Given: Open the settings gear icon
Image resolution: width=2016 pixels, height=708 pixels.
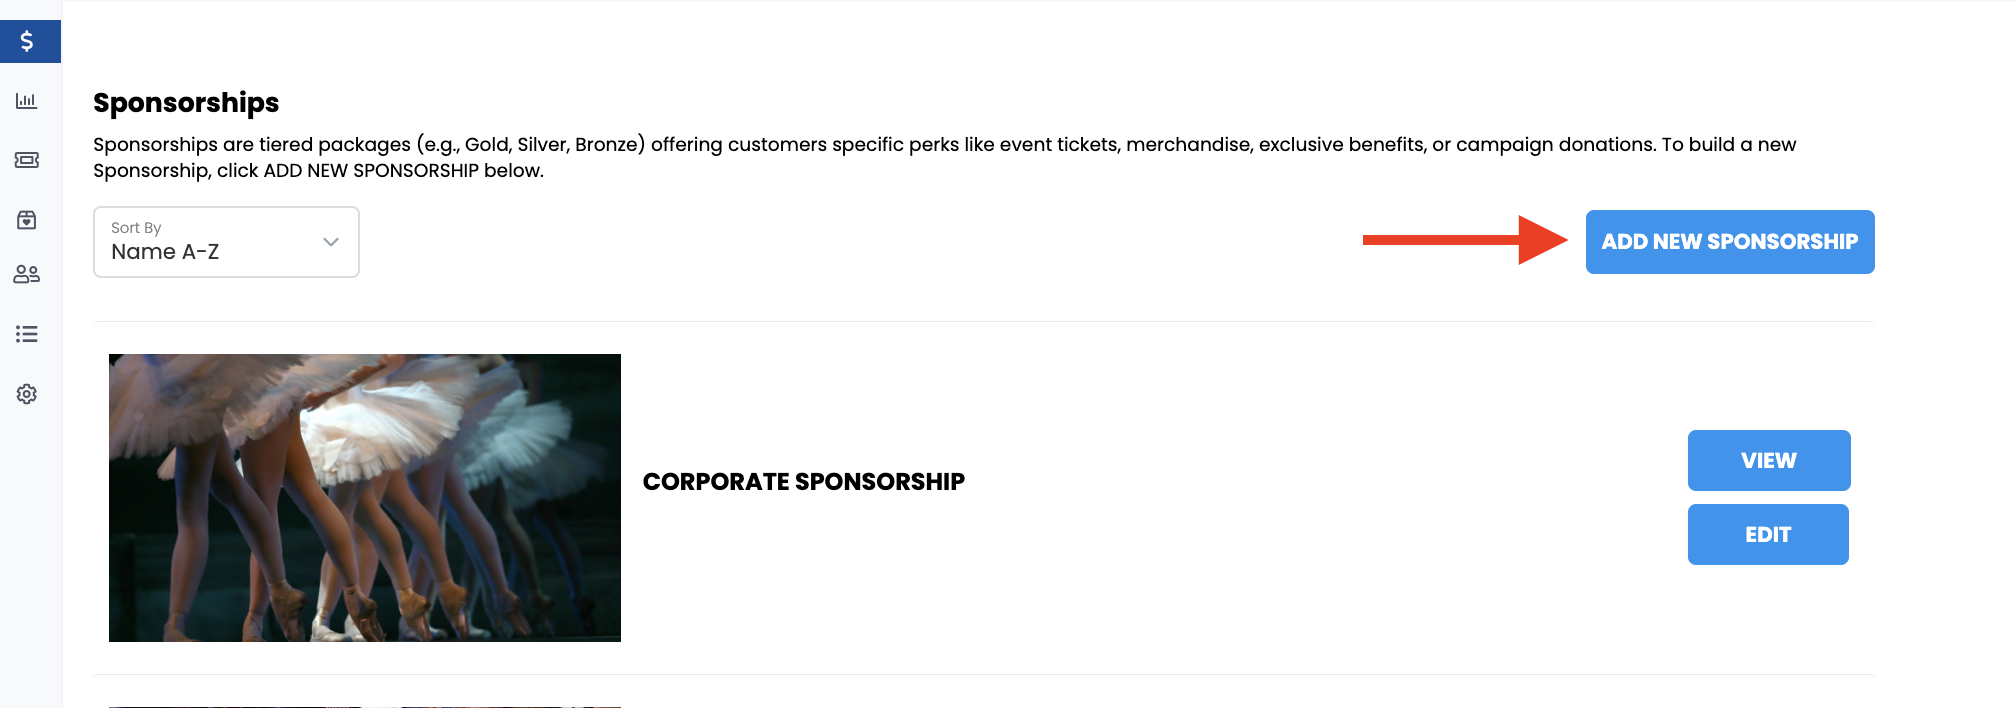Looking at the screenshot, I should (27, 394).
